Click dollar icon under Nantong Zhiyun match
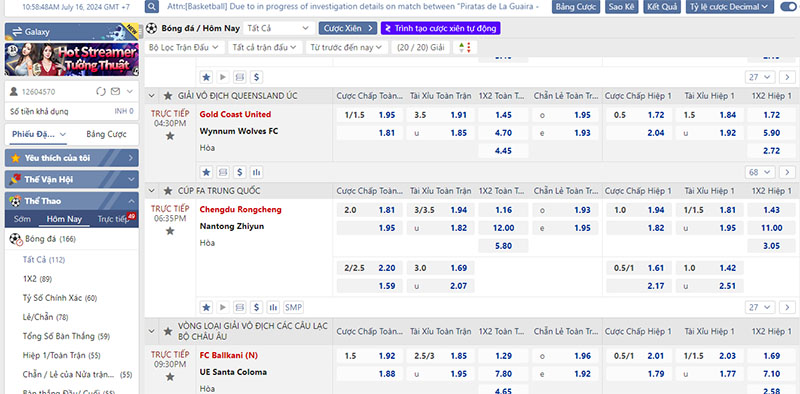800x394 pixels. (256, 307)
